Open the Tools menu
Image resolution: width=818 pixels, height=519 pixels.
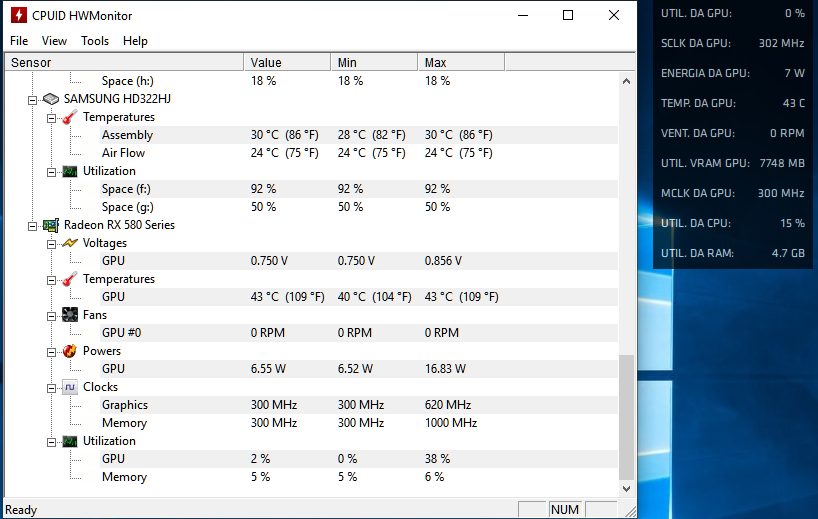[x=95, y=41]
